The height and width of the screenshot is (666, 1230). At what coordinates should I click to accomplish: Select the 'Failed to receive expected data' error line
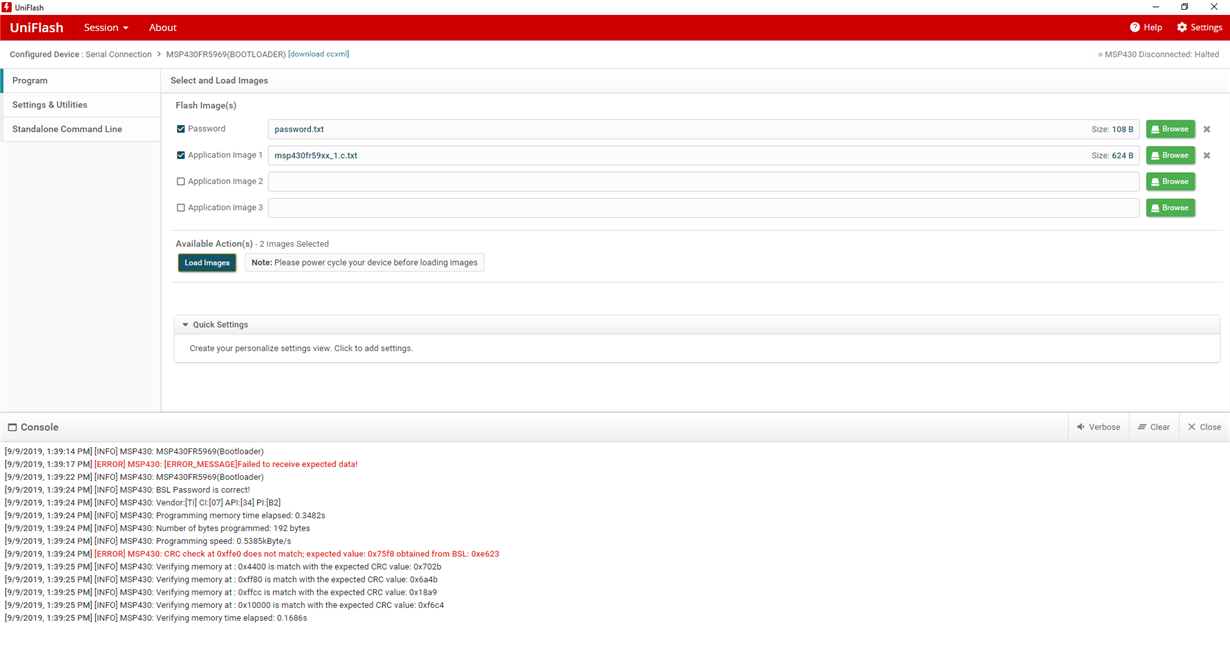coord(181,464)
